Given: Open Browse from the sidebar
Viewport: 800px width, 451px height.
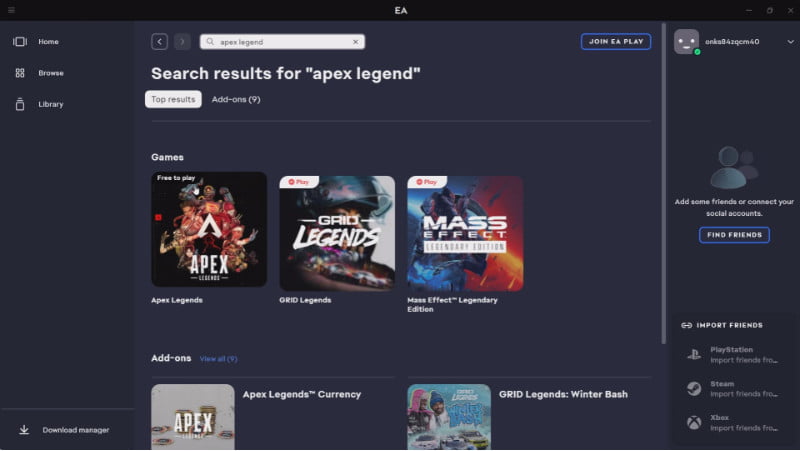Looking at the screenshot, I should point(51,73).
